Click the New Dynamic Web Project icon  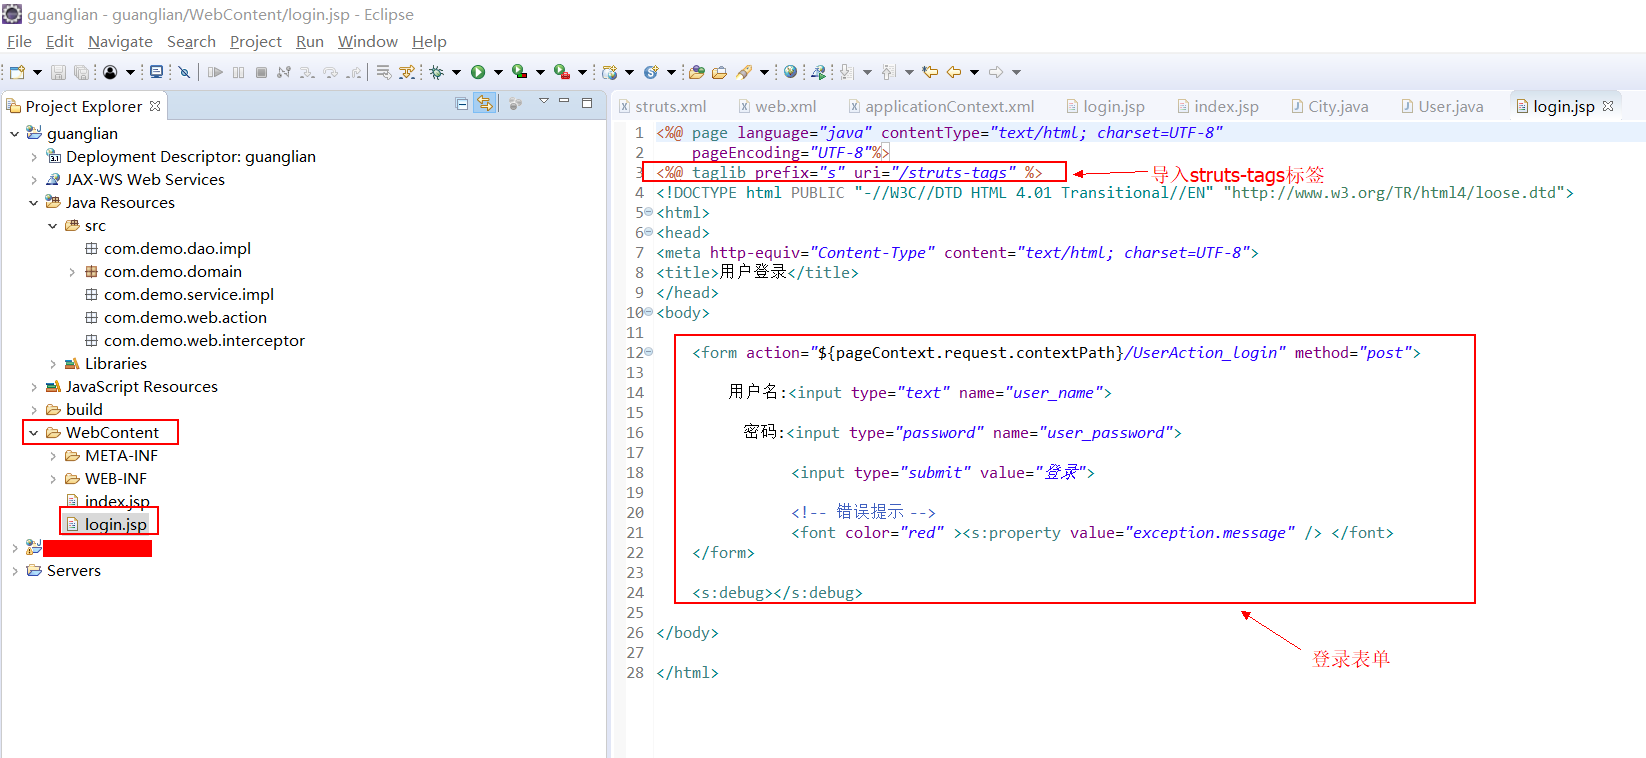609,72
